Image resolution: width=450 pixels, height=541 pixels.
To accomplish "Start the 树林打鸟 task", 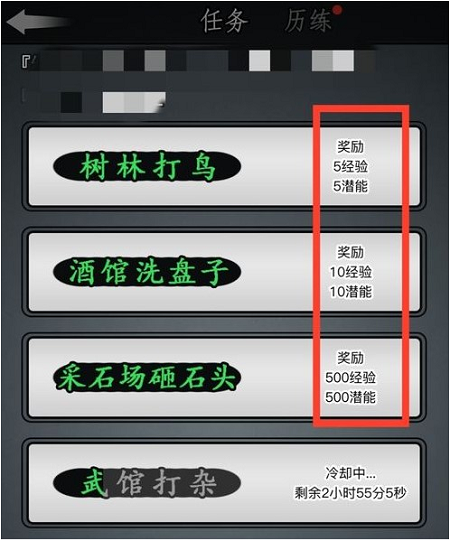I will [224, 166].
